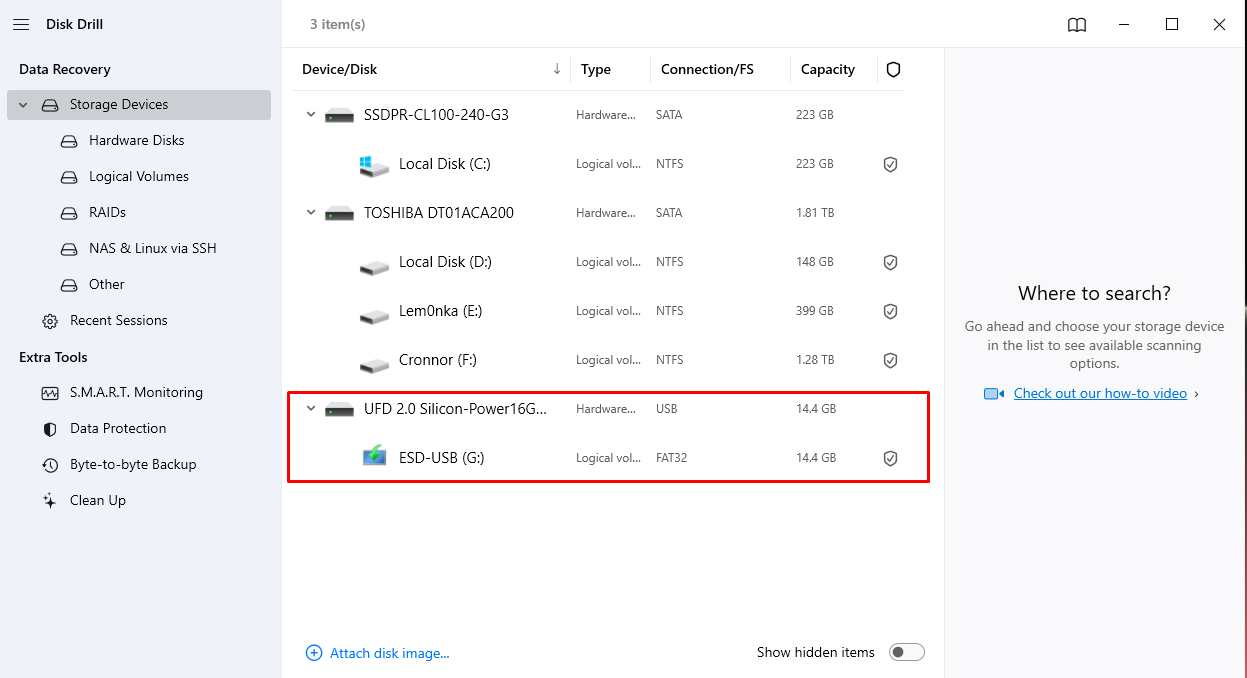The width and height of the screenshot is (1247, 678).
Task: Click the ESD-USB (G:) volume icon
Action: click(374, 457)
